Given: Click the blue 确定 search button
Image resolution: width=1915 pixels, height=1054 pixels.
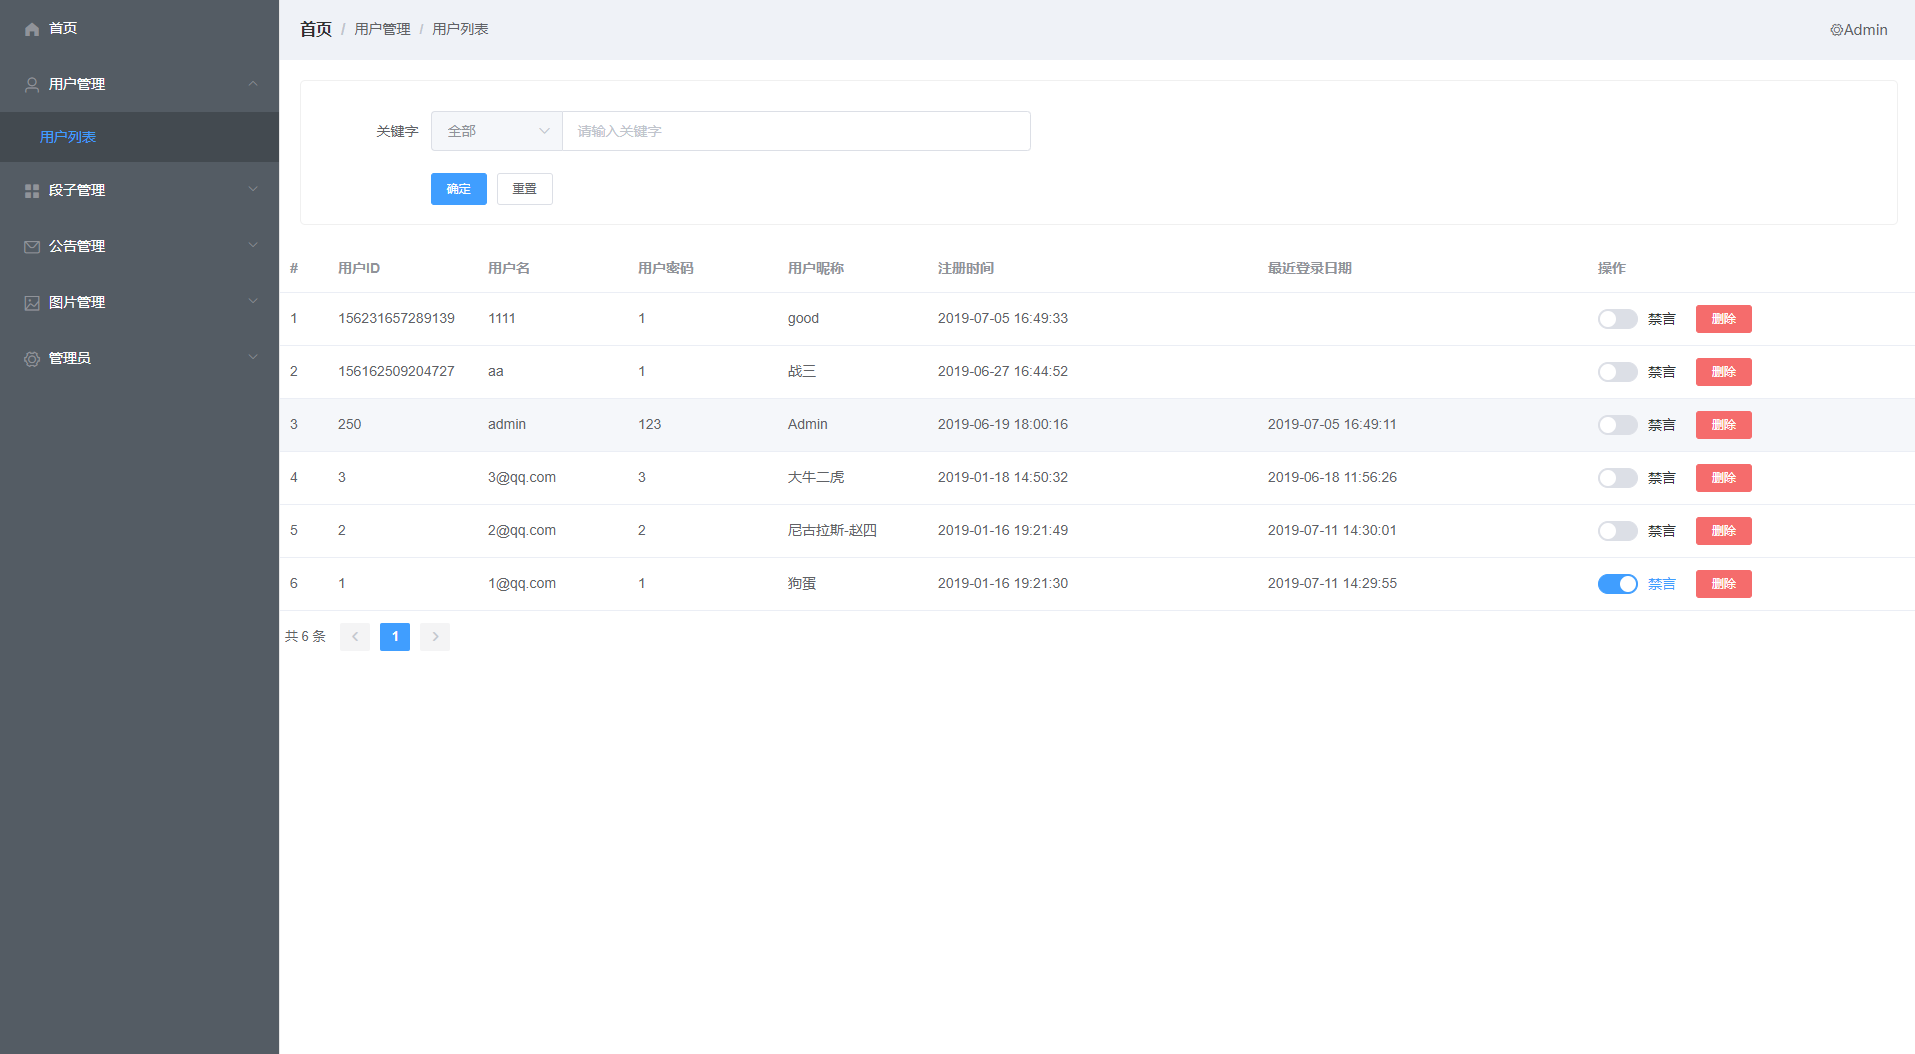Looking at the screenshot, I should (459, 189).
